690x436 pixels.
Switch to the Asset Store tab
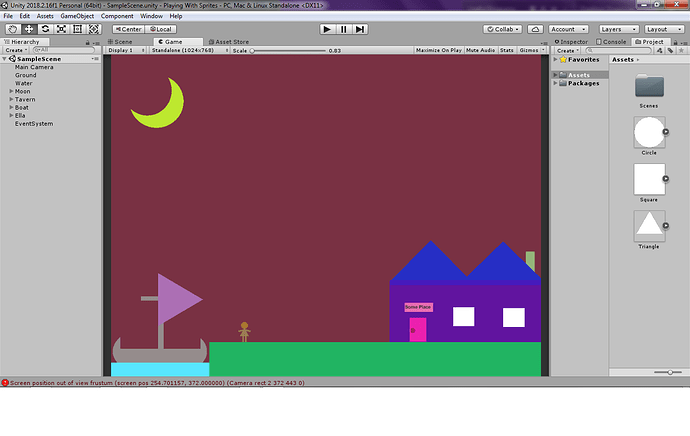click(228, 42)
